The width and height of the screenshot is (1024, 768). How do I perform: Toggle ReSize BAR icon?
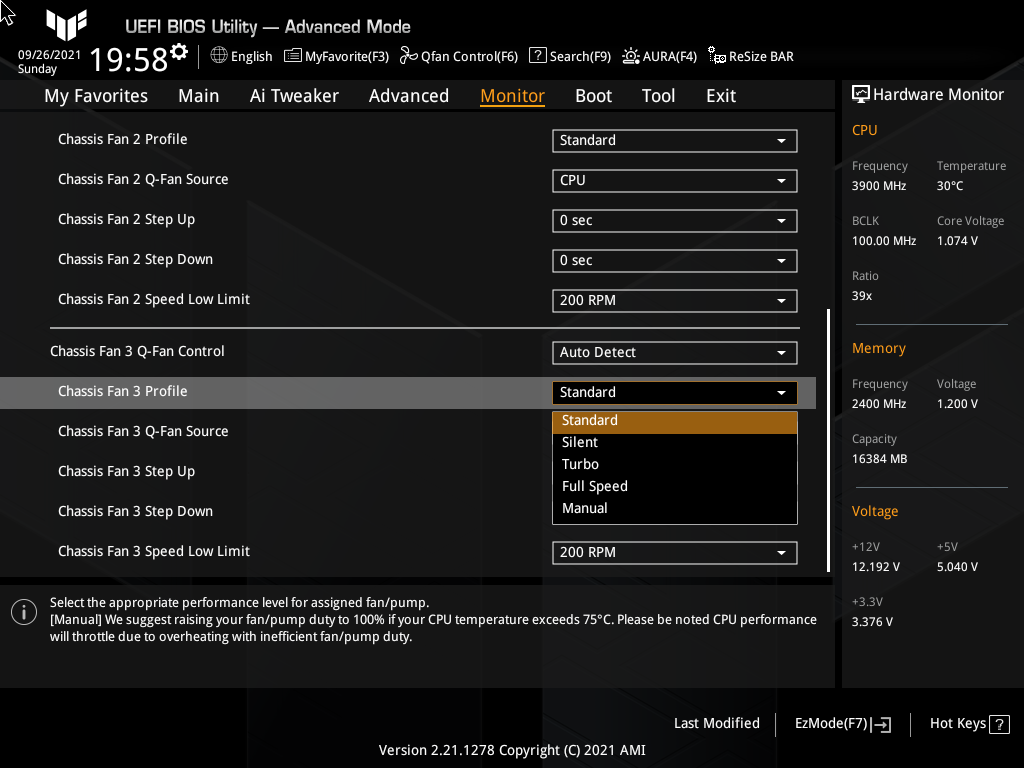pyautogui.click(x=716, y=56)
